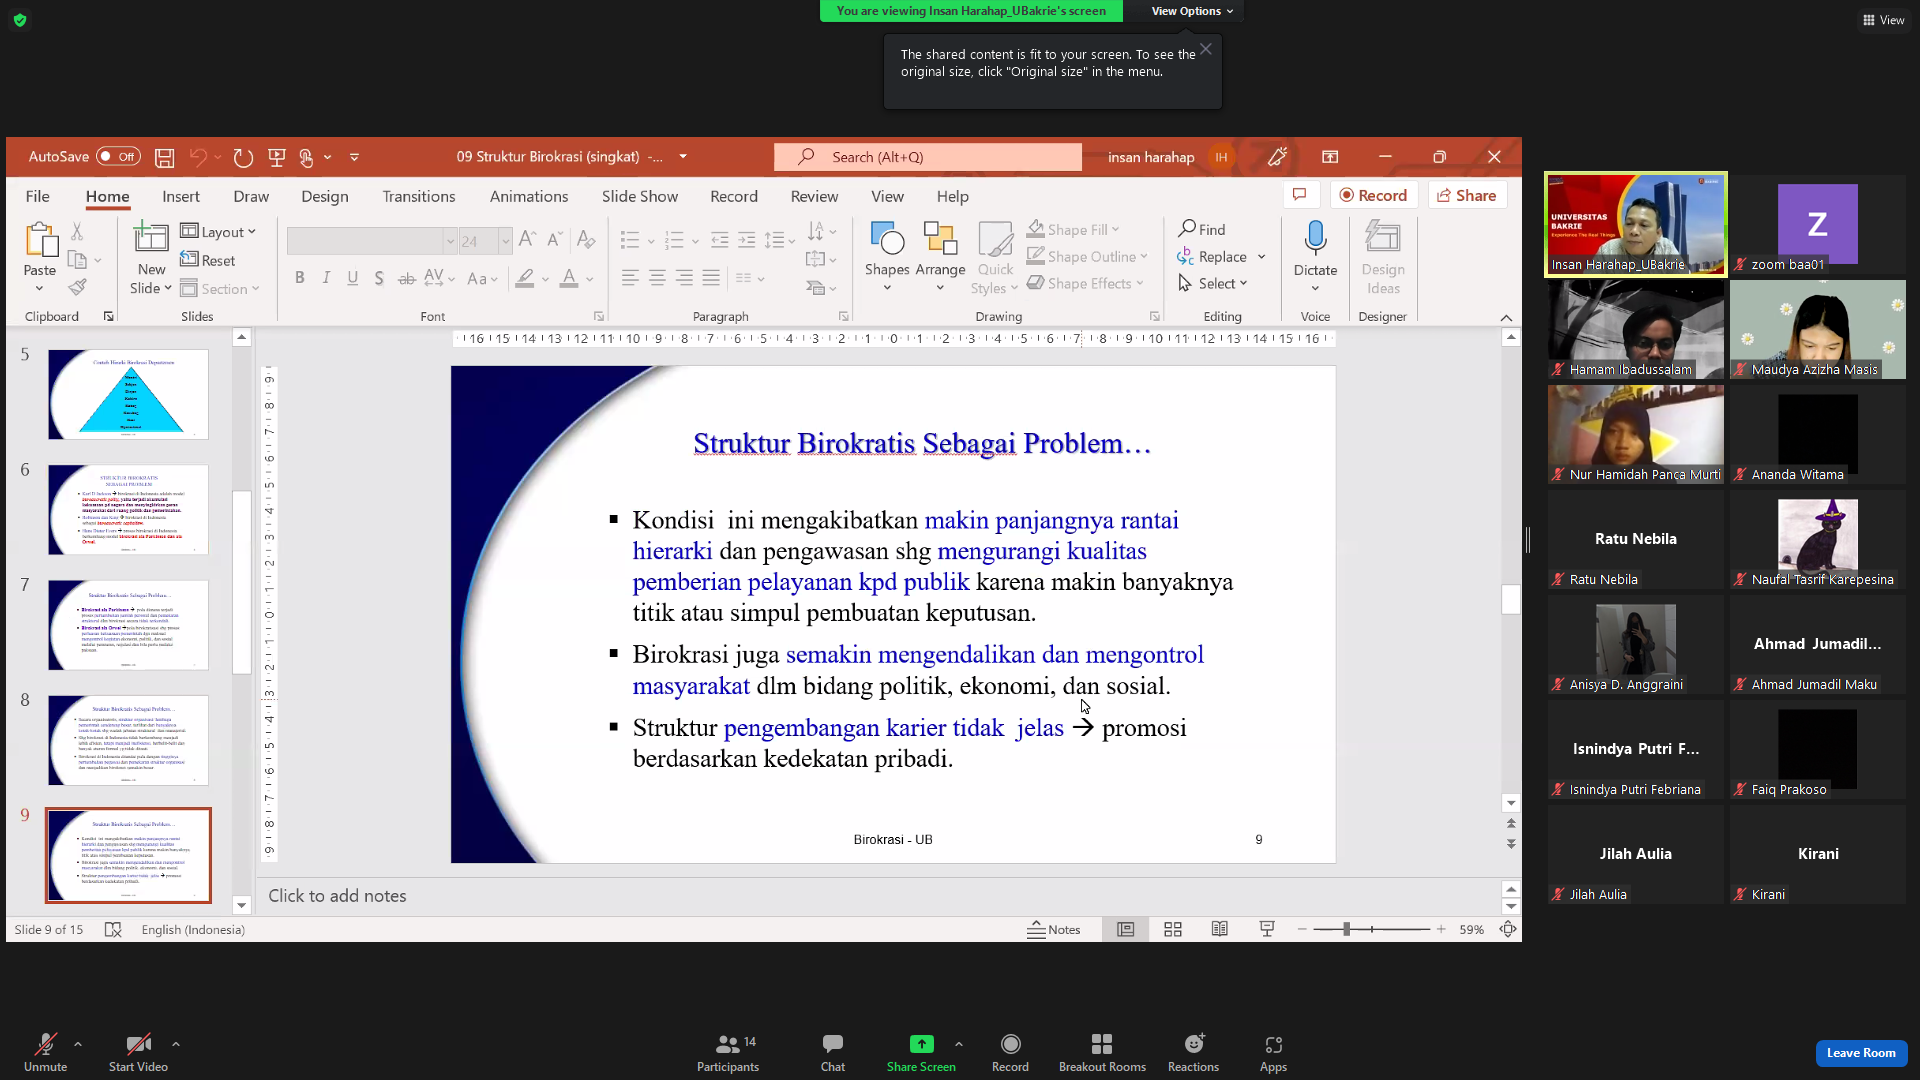Open text Highlight Color picker
Viewport: 1920px width, 1080px height.
coord(525,278)
